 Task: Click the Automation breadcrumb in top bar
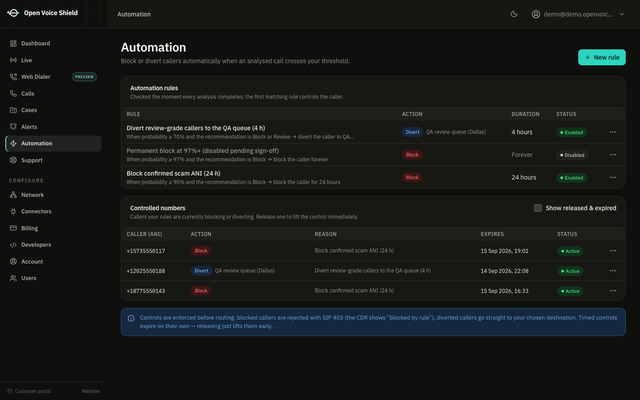pyautogui.click(x=134, y=14)
